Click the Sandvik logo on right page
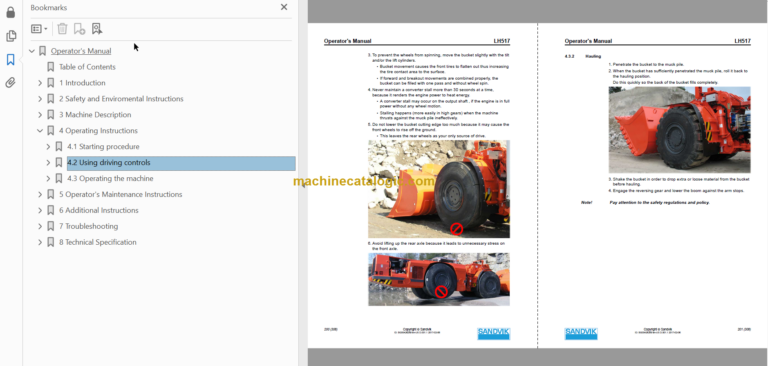Screen dimensions: 768x366 coord(580,334)
